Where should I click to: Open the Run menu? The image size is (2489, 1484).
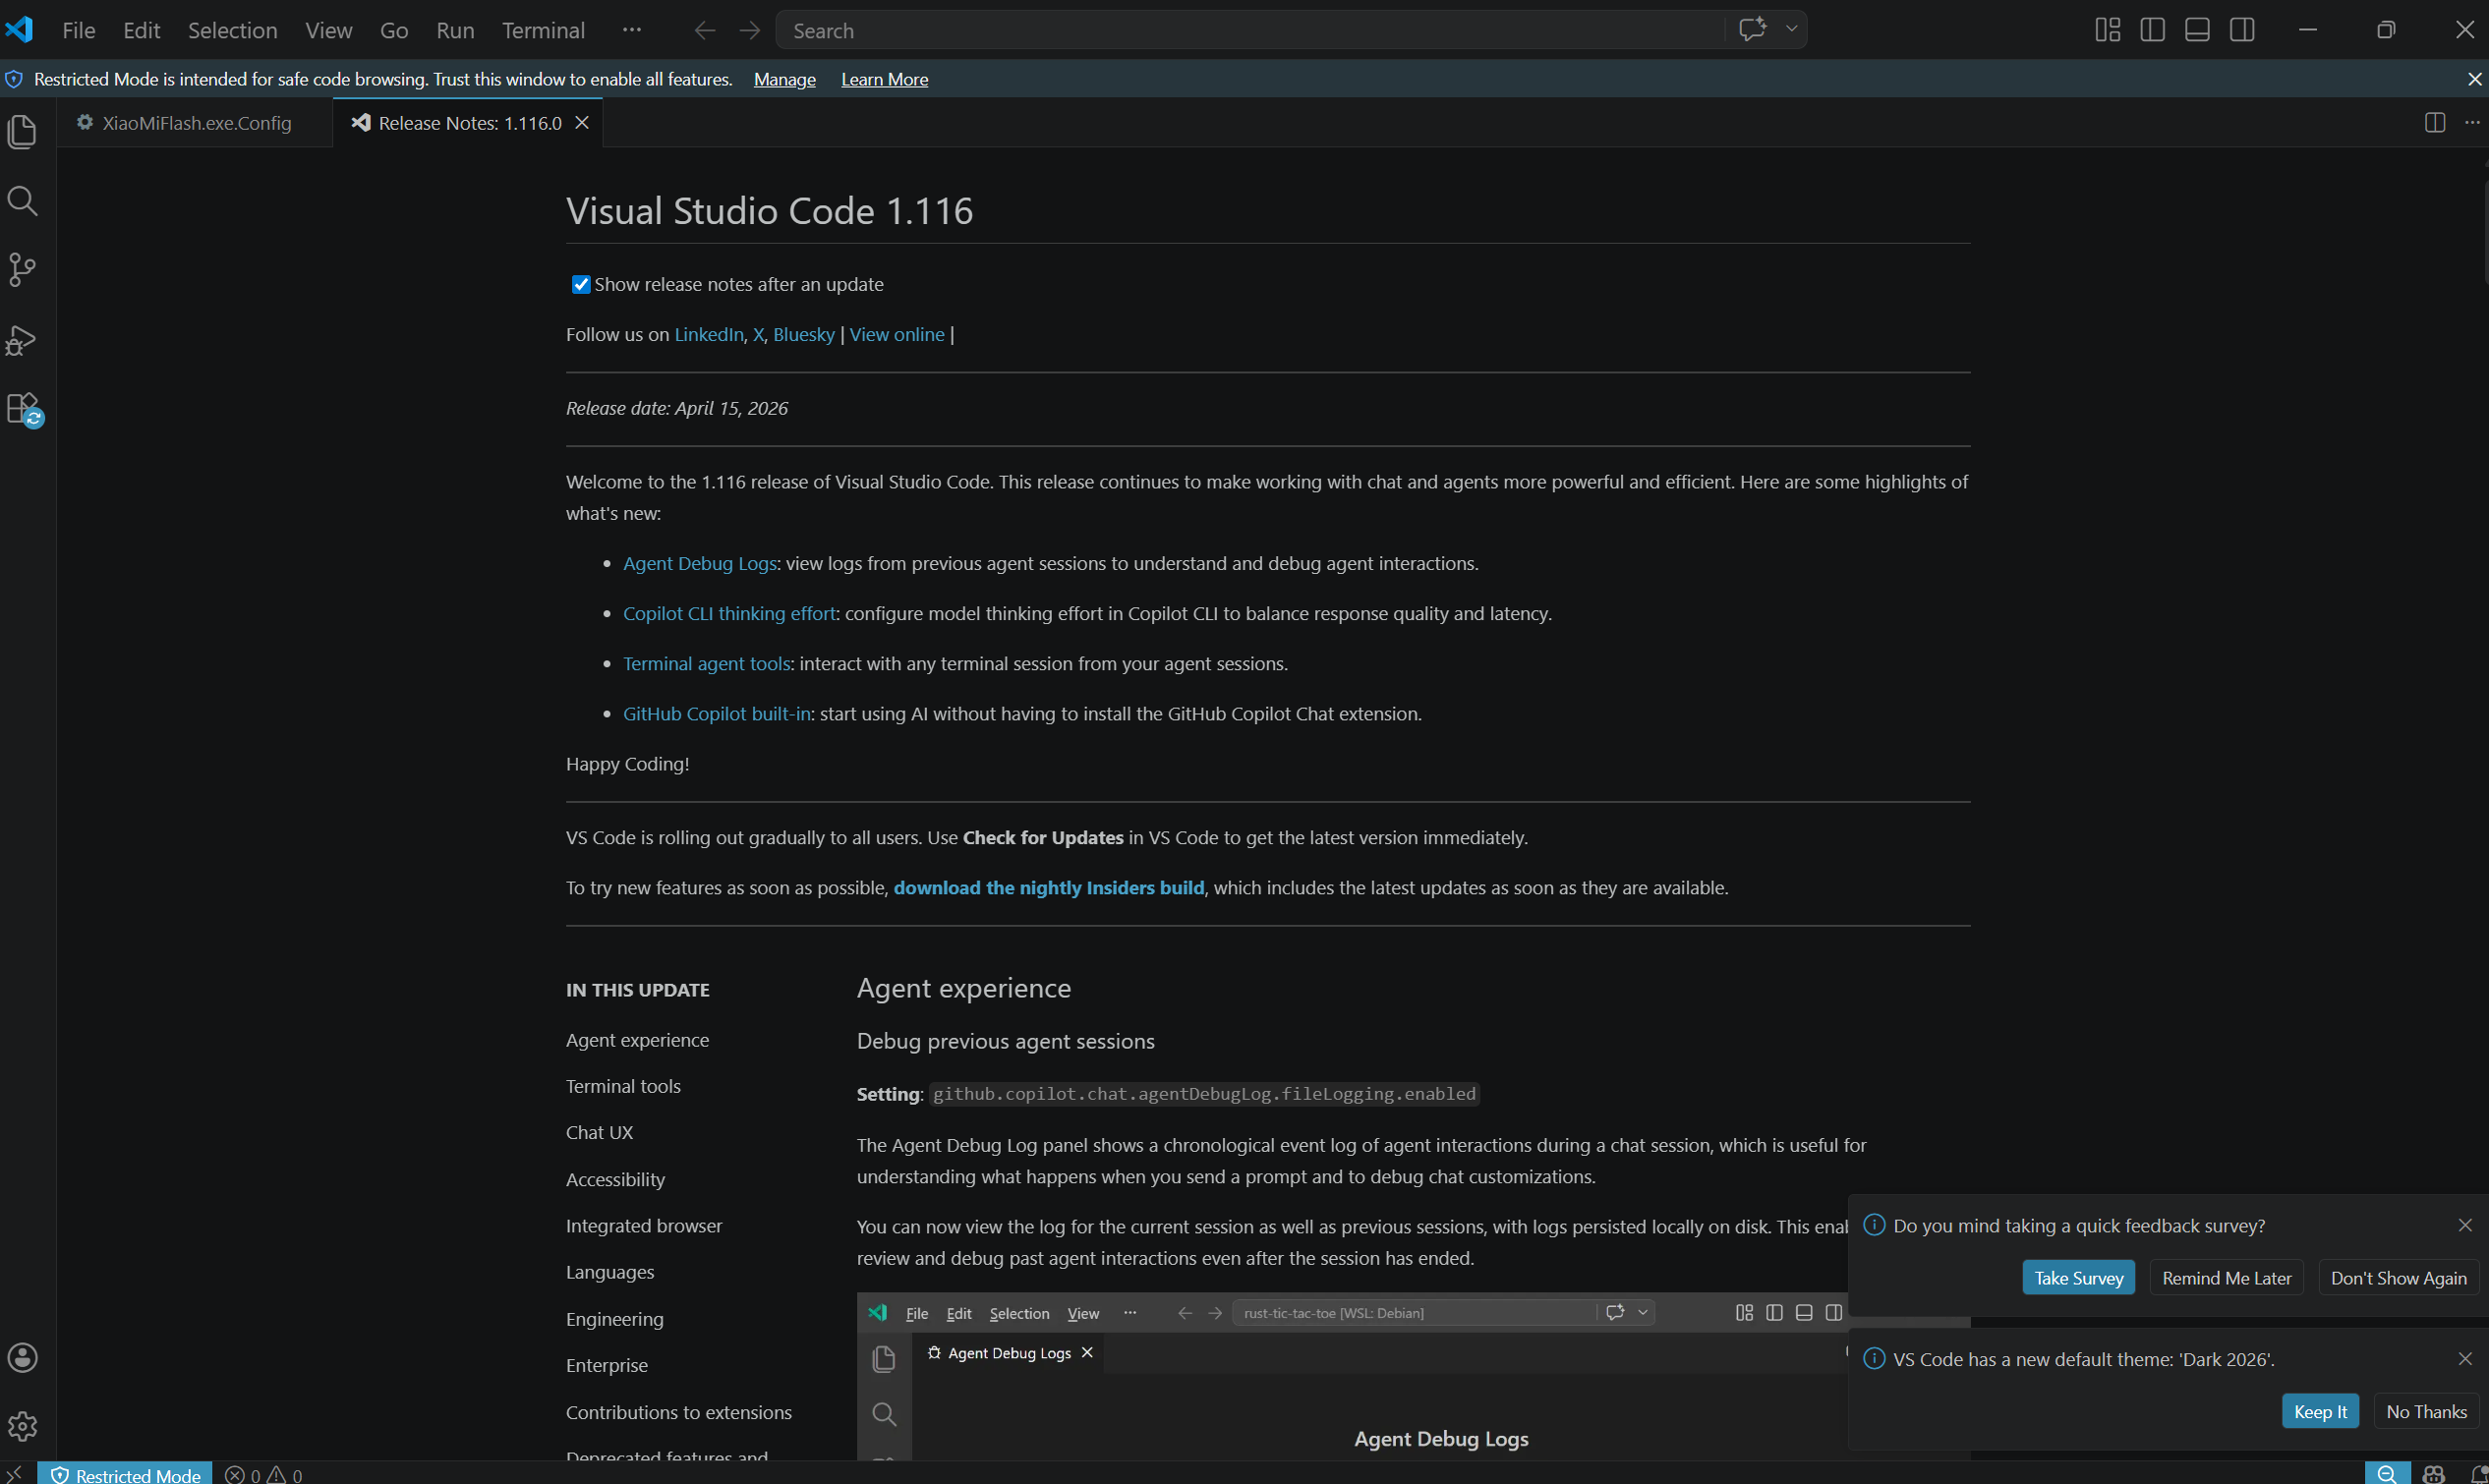coord(455,31)
